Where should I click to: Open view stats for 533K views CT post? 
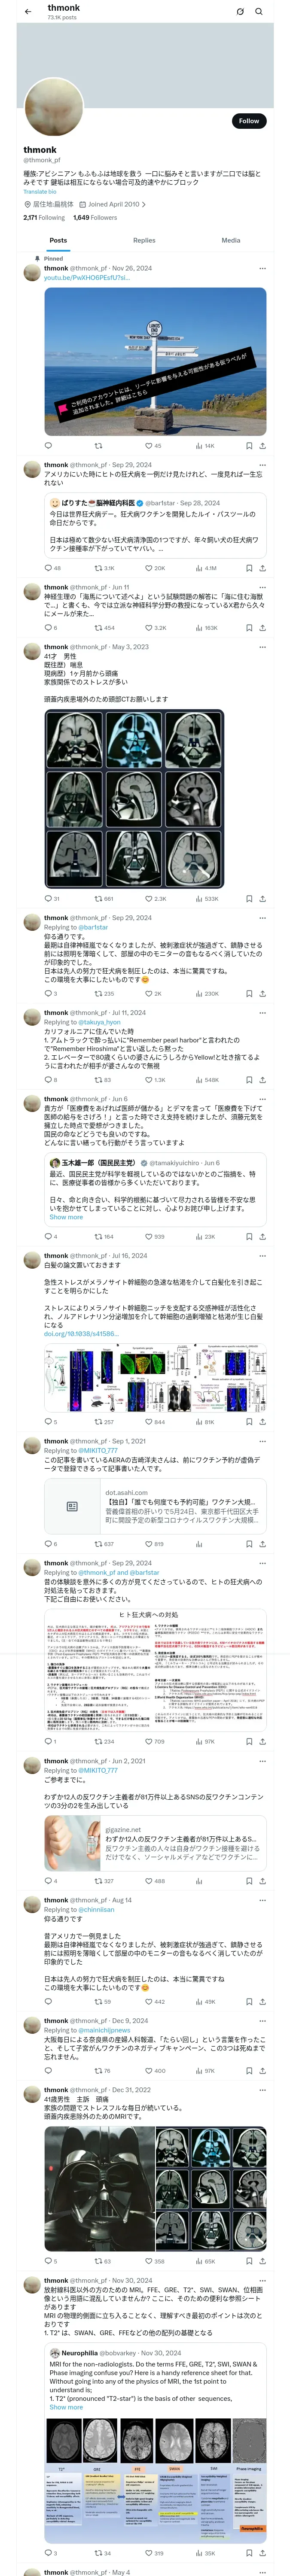click(206, 899)
